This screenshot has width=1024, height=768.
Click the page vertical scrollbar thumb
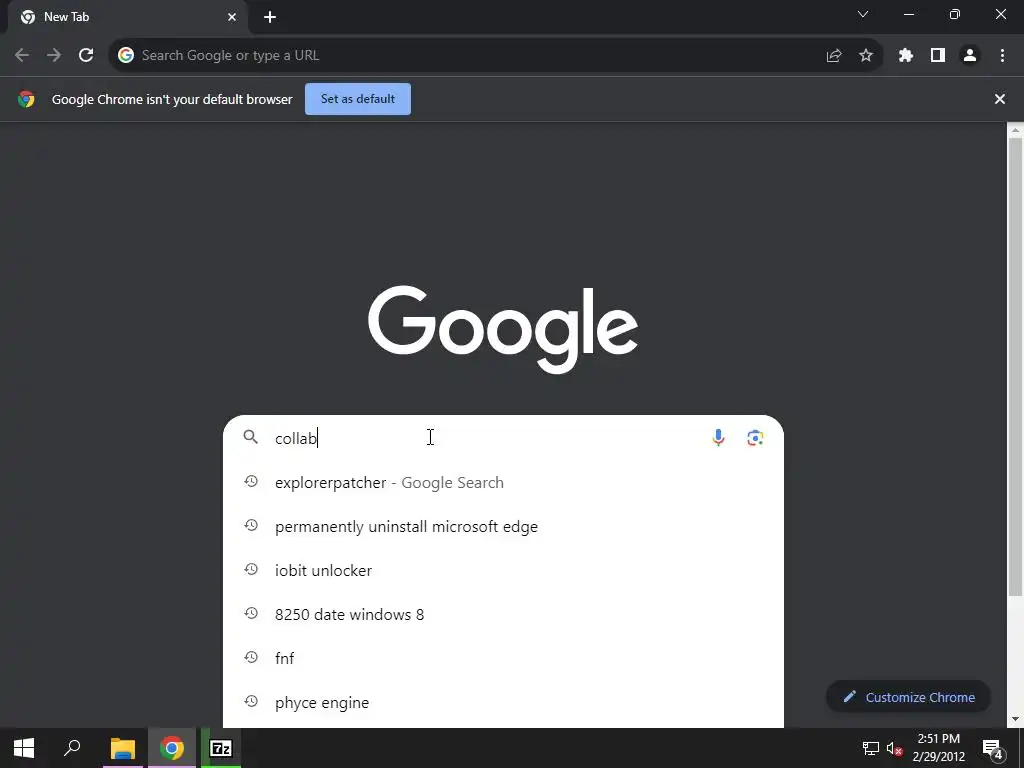click(1015, 366)
